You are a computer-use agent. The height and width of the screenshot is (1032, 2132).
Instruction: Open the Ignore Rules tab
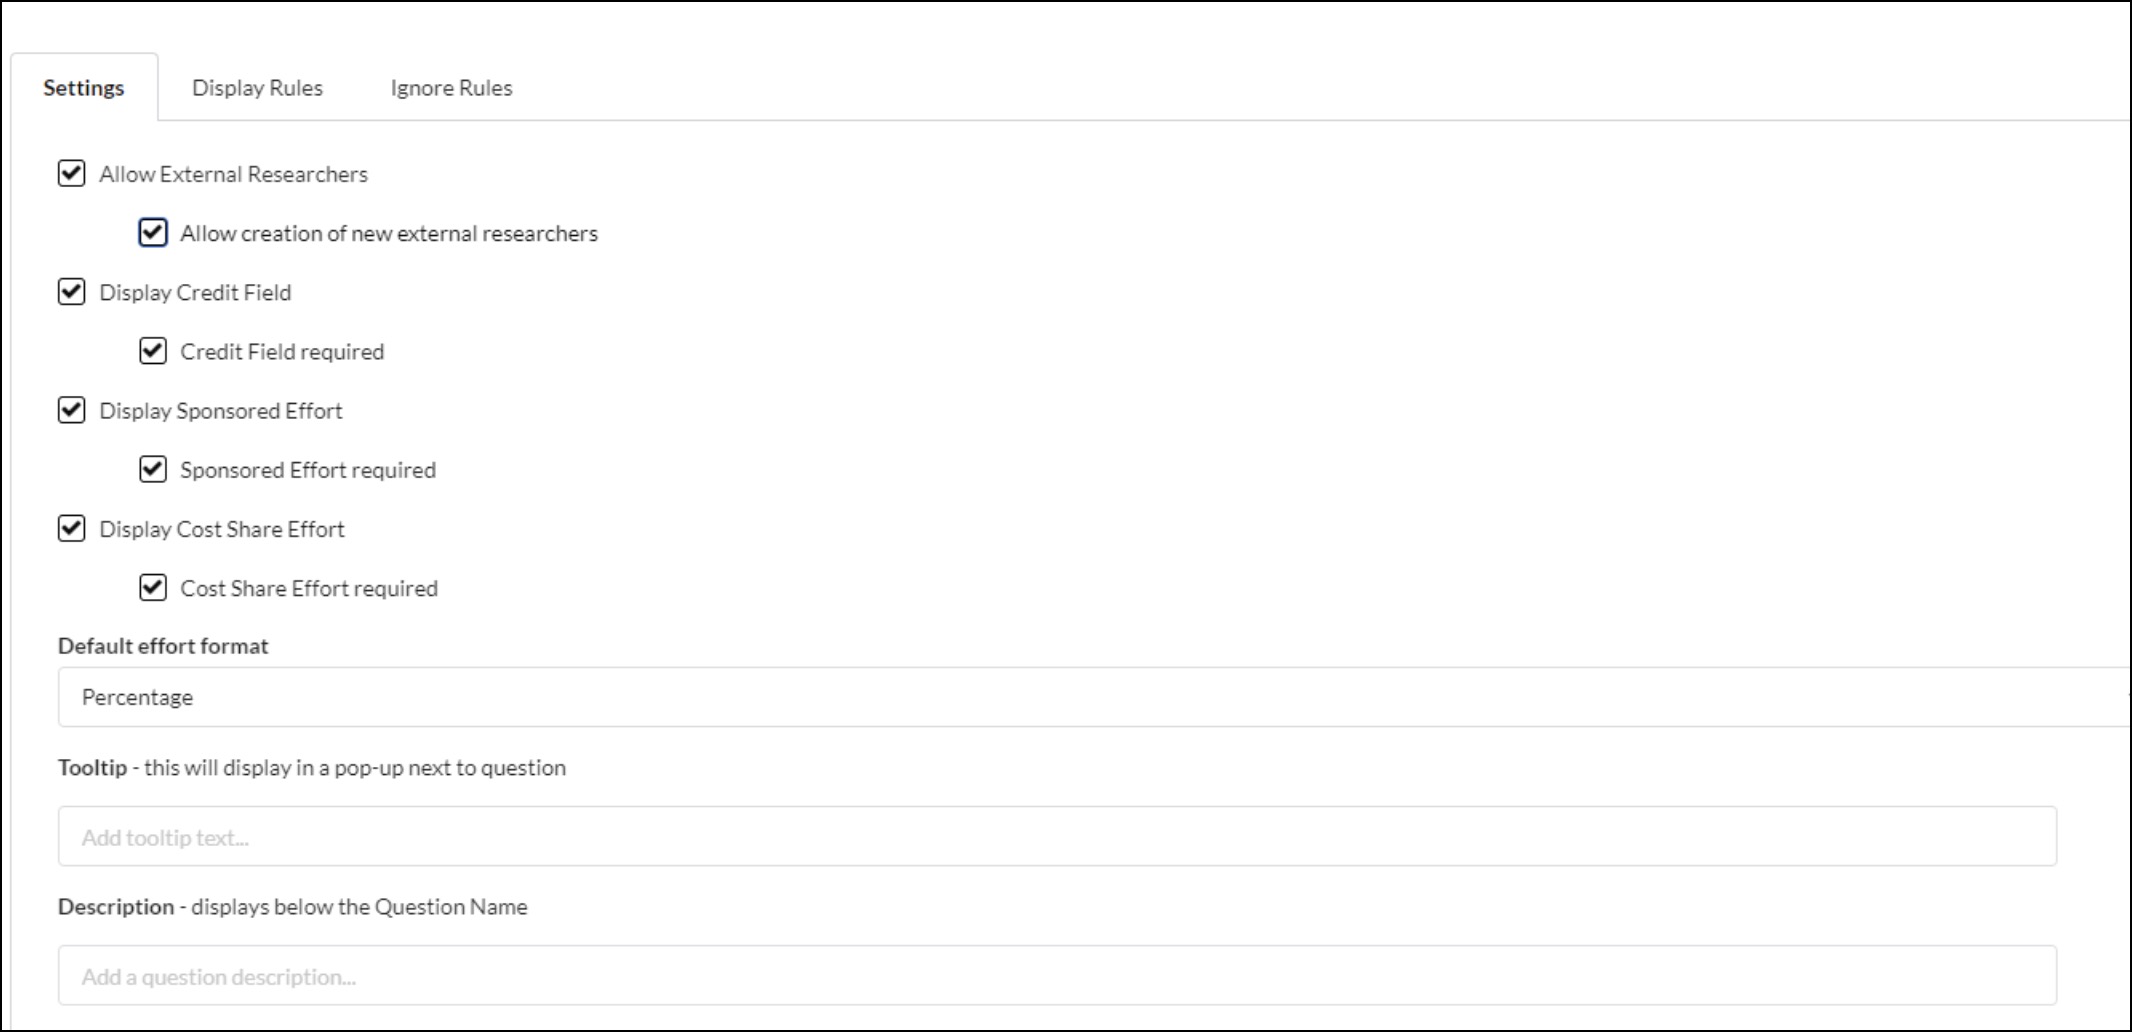point(451,88)
